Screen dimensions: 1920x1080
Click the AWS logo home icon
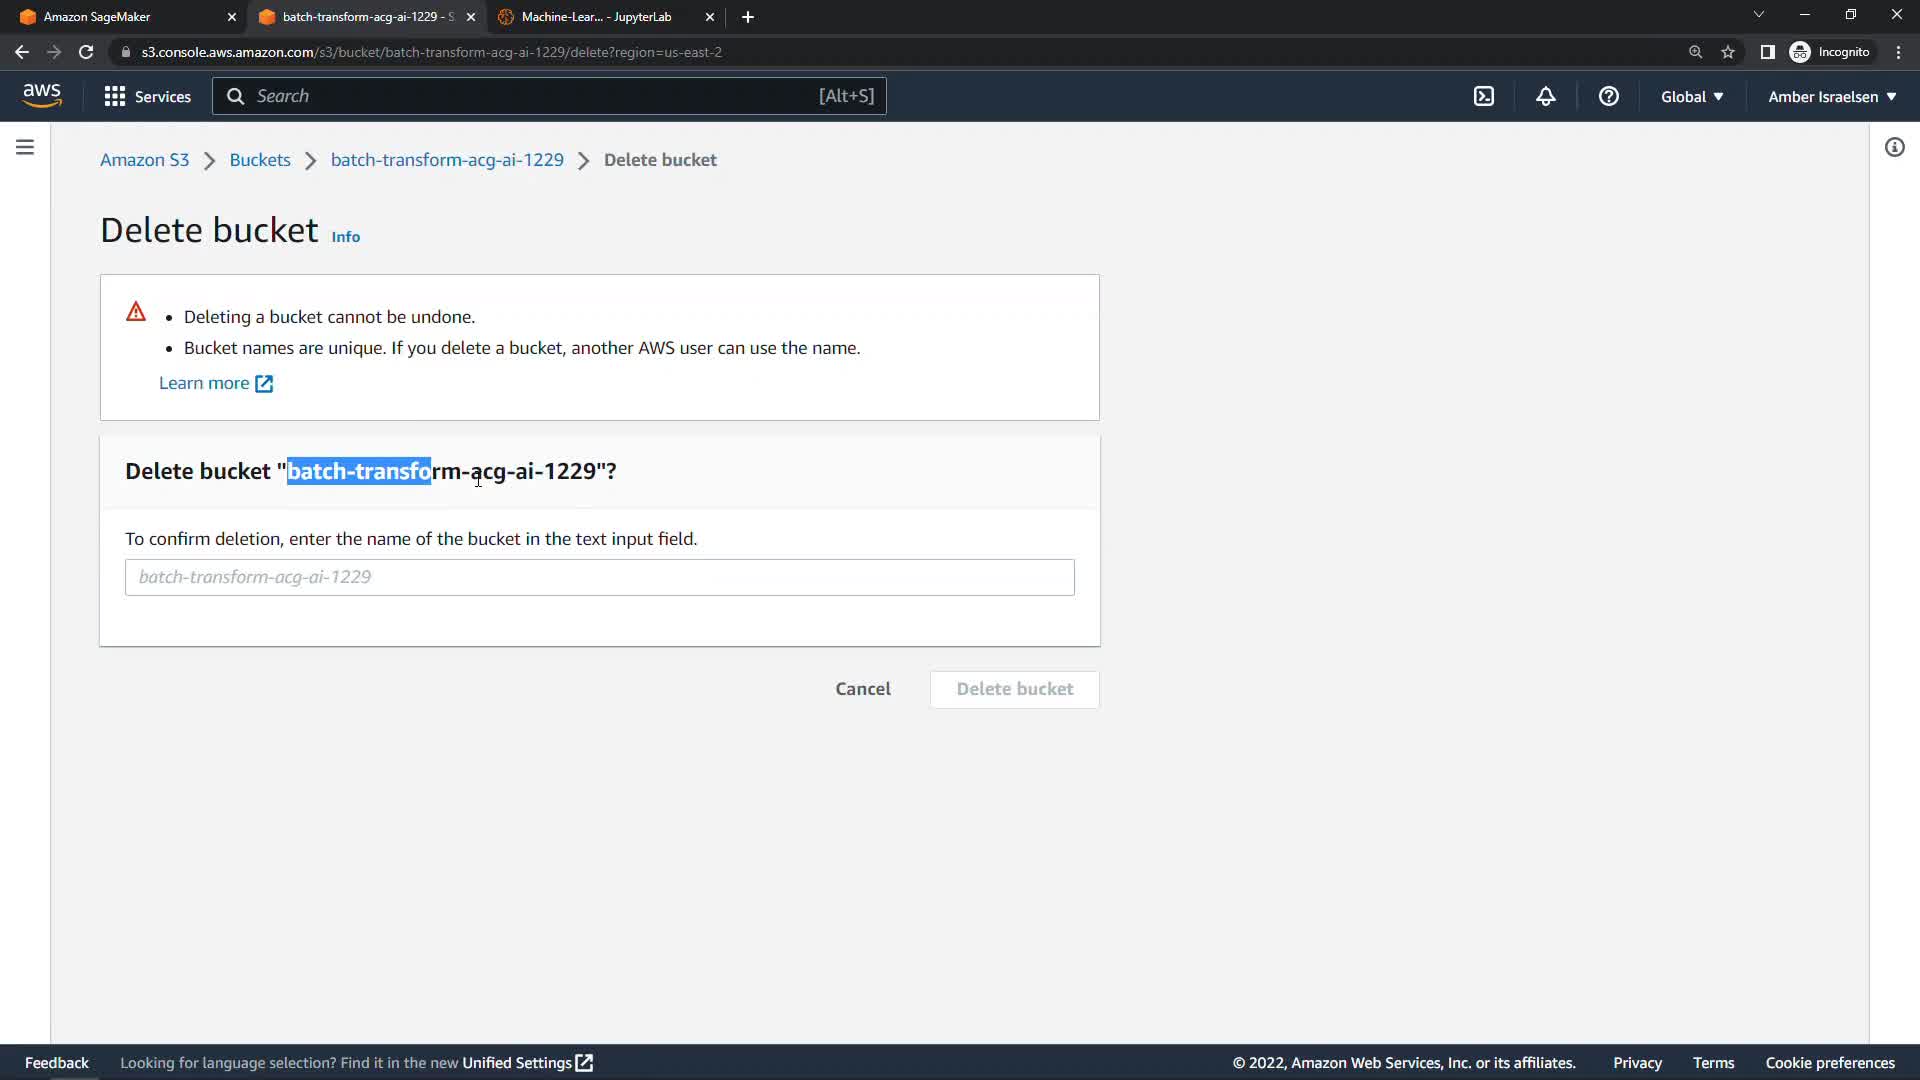42,96
